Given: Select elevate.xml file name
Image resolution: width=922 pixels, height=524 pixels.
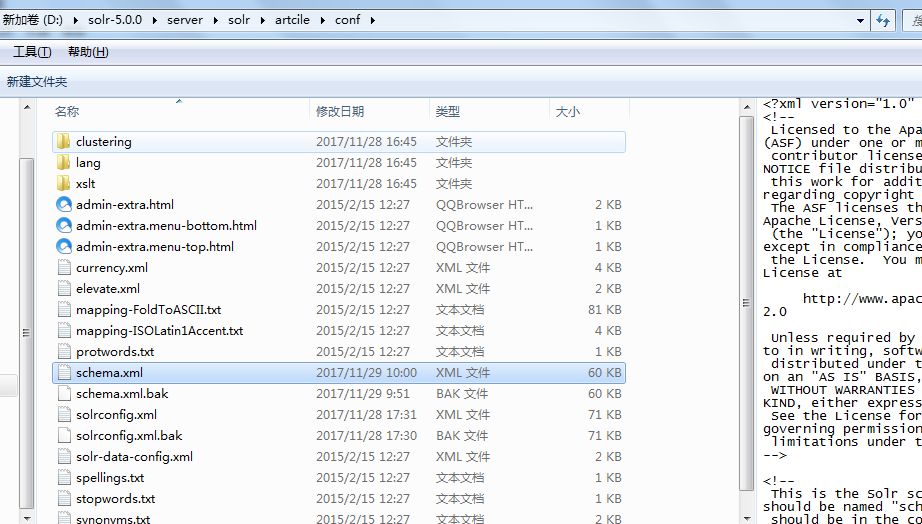Looking at the screenshot, I should (x=108, y=289).
